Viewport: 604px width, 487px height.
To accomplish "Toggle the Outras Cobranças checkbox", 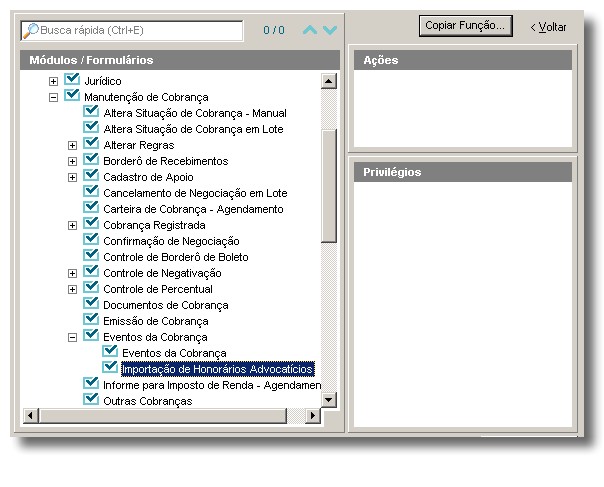I will [x=91, y=399].
